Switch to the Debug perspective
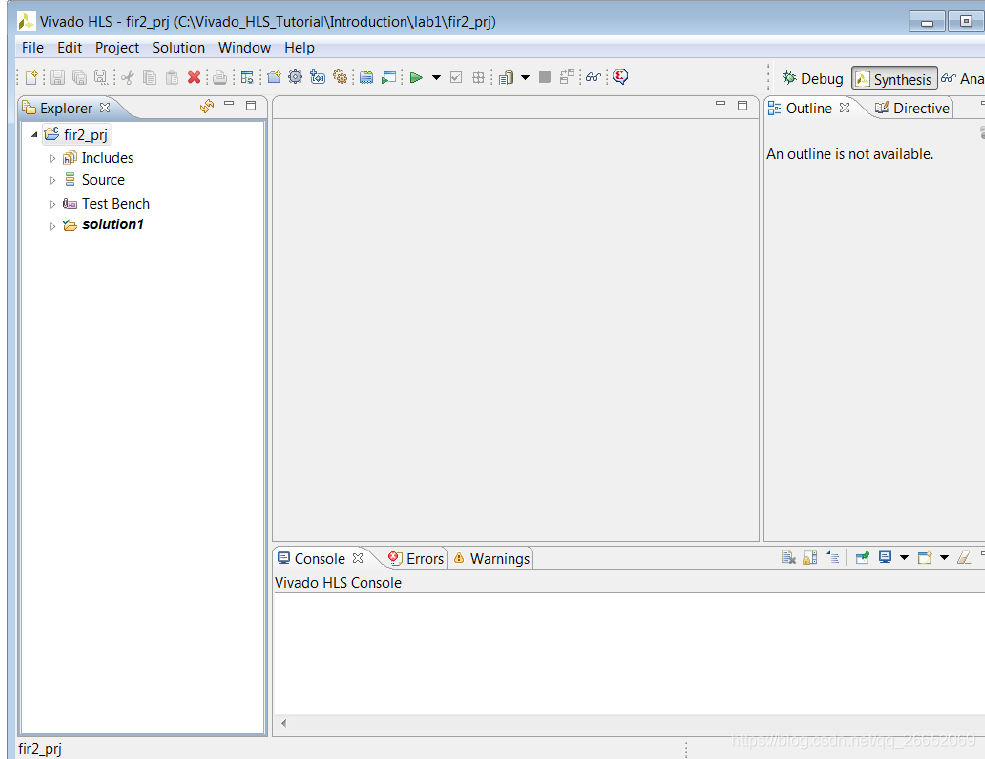This screenshot has width=985, height=759. pyautogui.click(x=813, y=79)
